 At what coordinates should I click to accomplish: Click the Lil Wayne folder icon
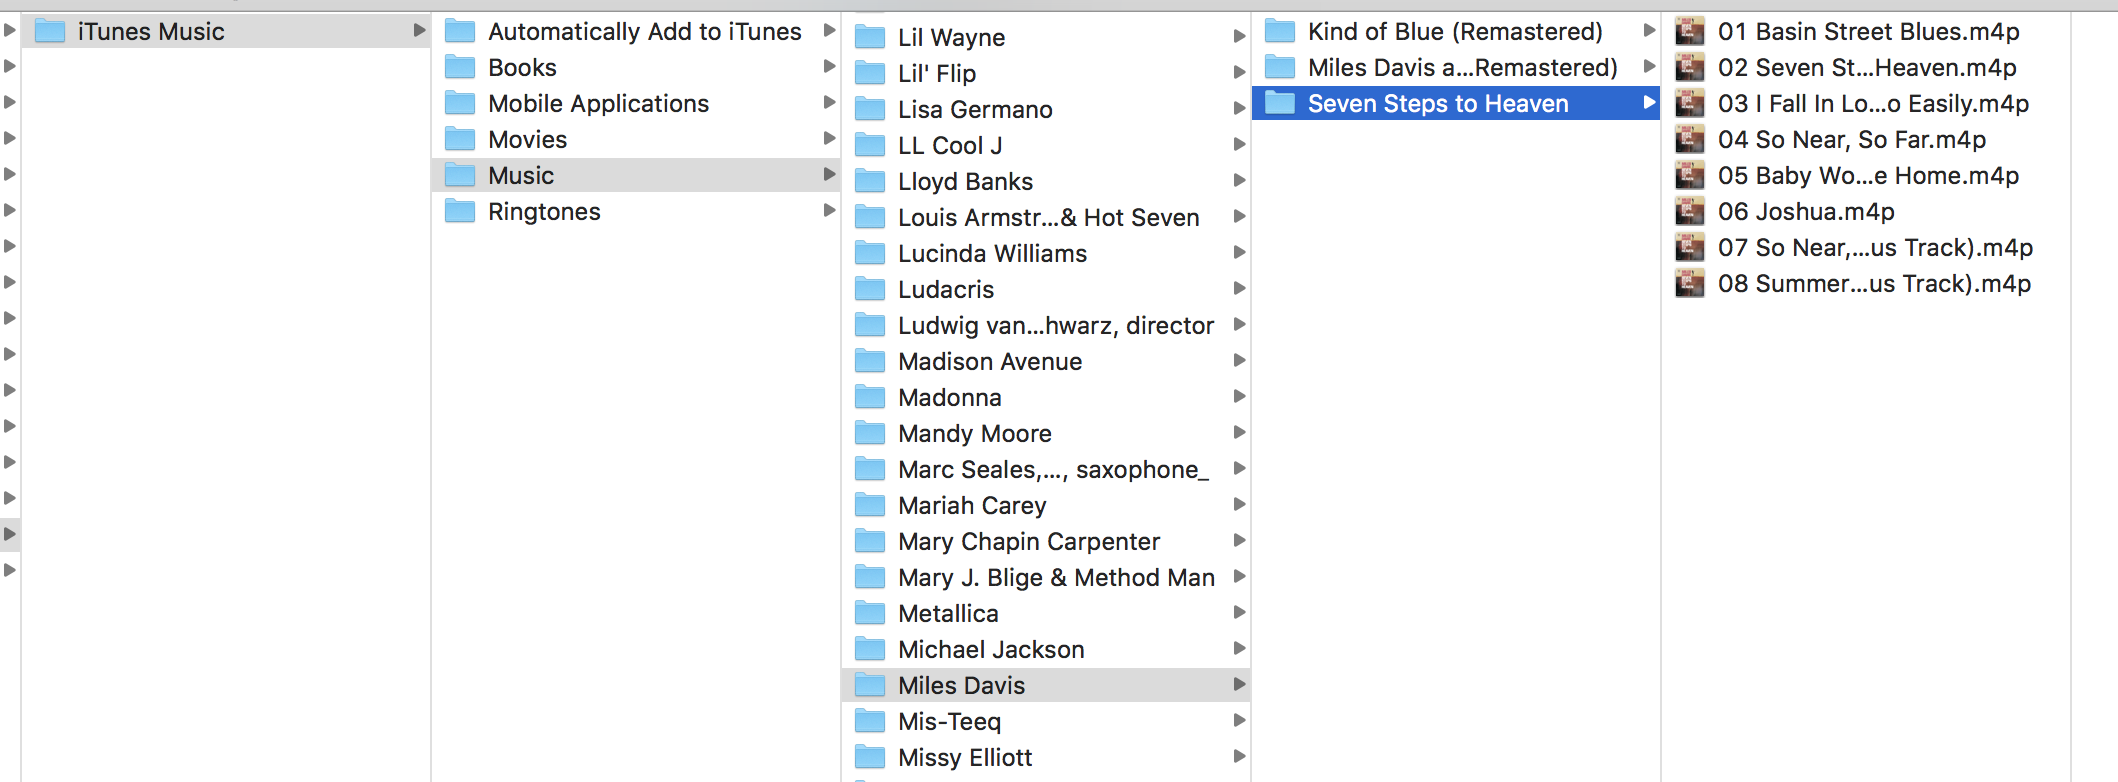[x=870, y=37]
